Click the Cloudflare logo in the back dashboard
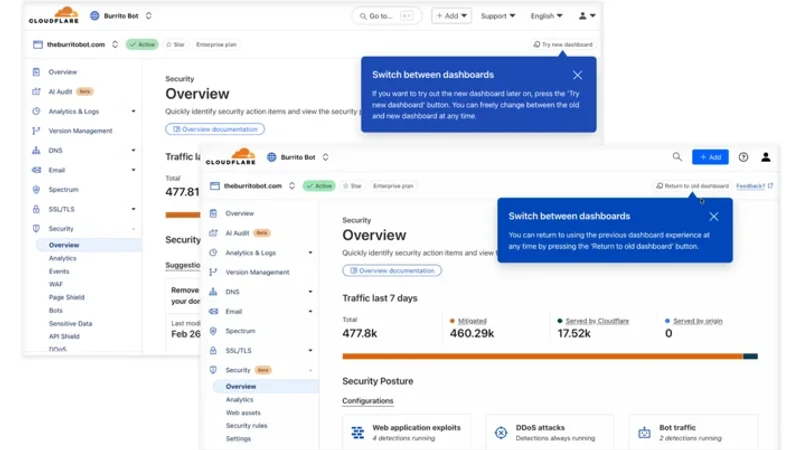This screenshot has height=450, width=800. tap(54, 15)
